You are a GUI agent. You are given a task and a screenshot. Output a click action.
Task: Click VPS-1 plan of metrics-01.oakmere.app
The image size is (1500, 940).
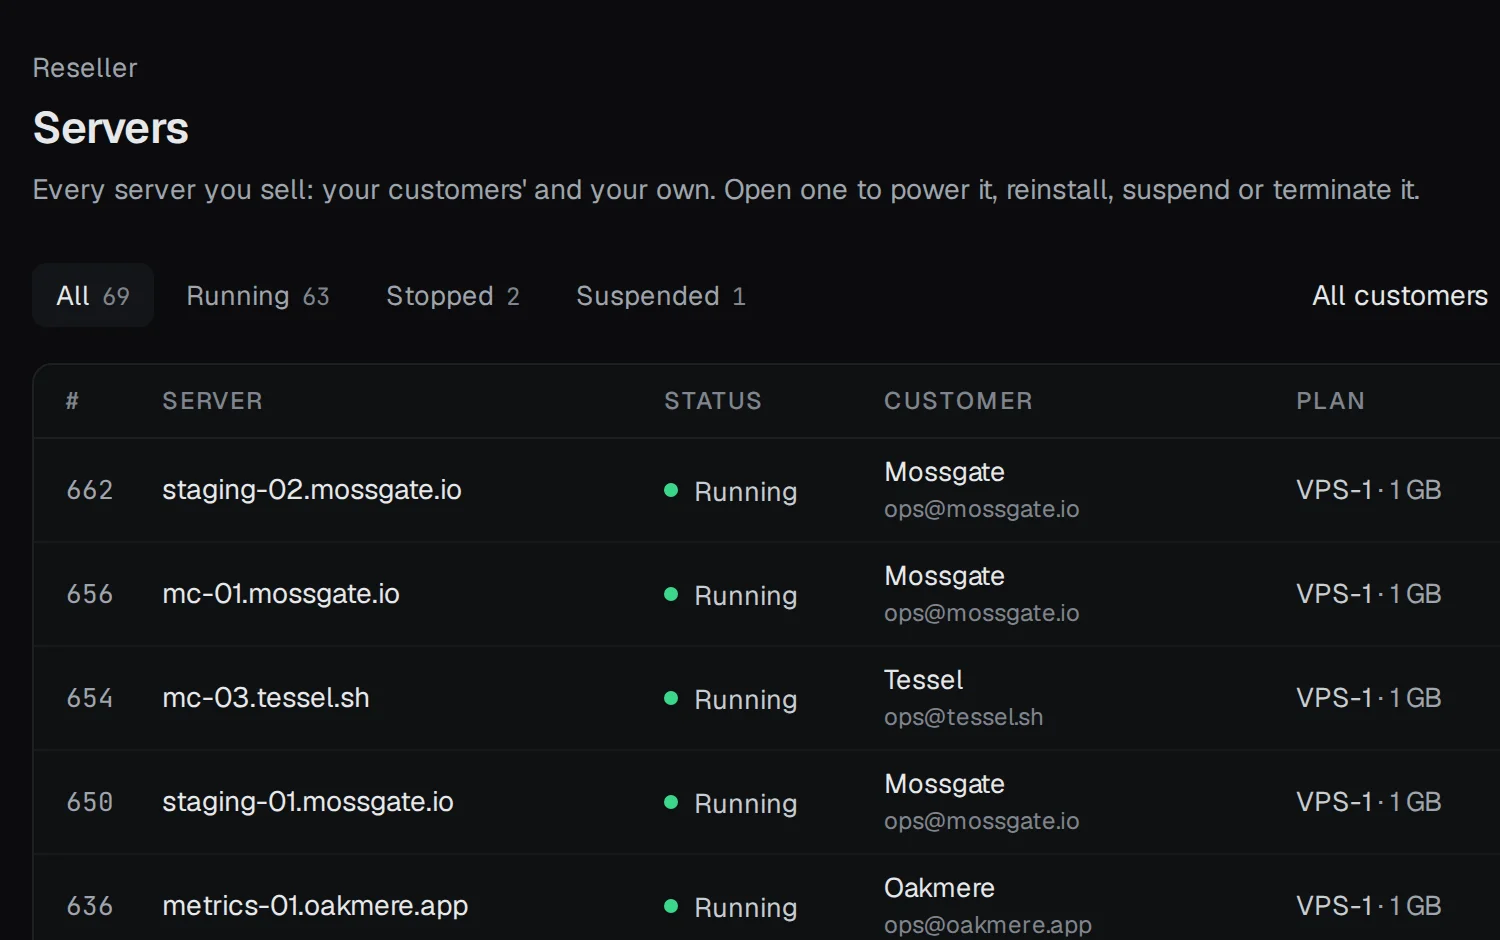[x=1369, y=906]
